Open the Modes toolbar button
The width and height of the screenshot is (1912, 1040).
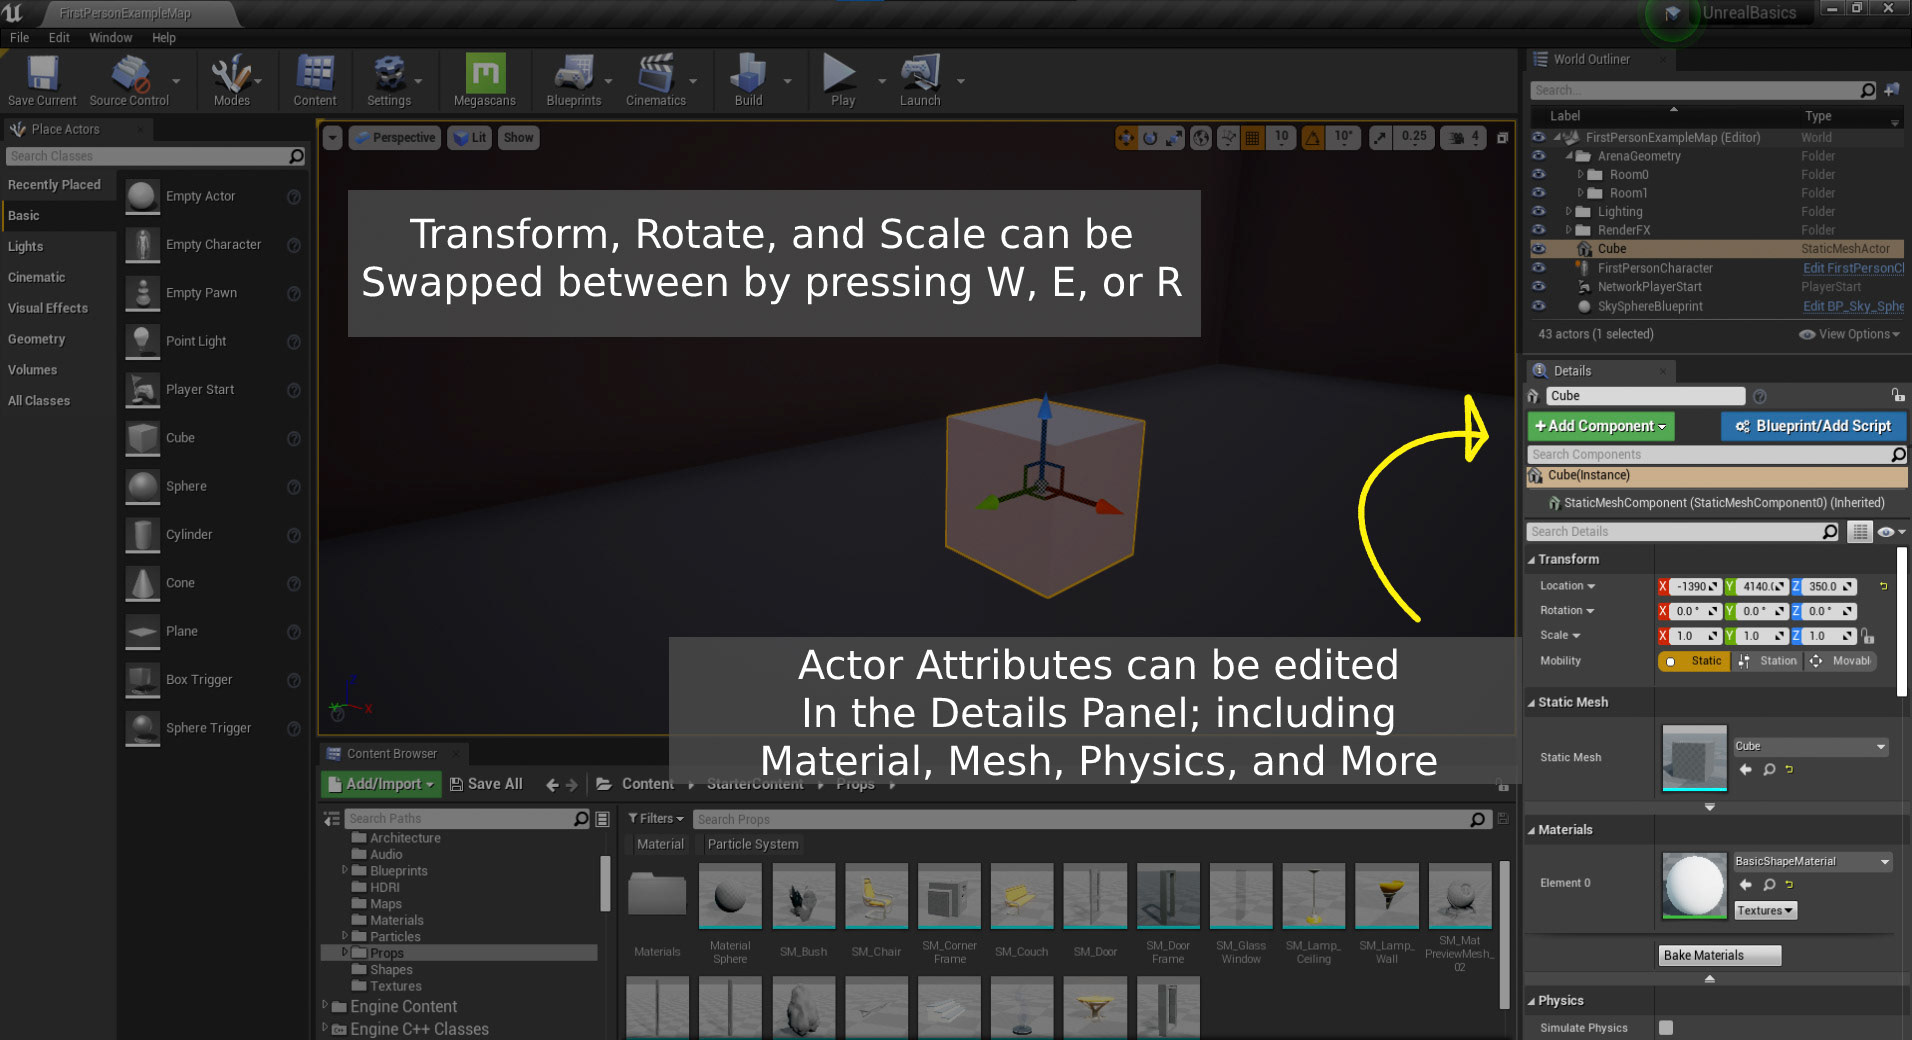click(231, 80)
